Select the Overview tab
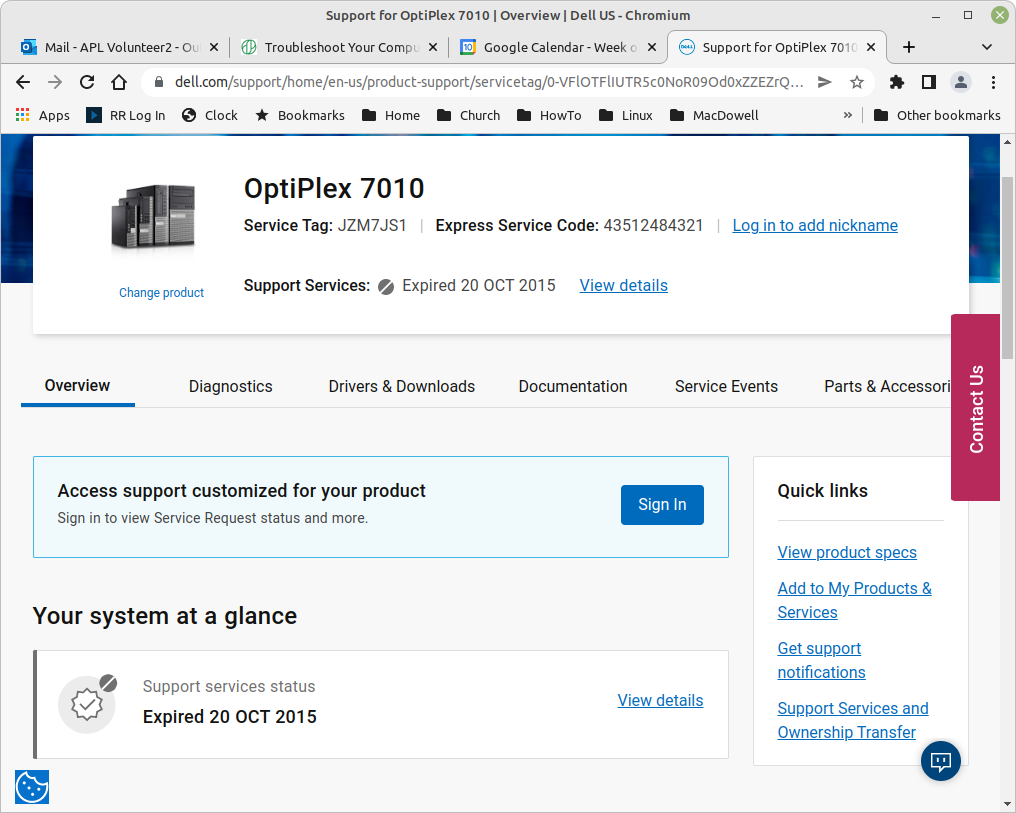Screen dimensions: 1016x813 [77, 386]
